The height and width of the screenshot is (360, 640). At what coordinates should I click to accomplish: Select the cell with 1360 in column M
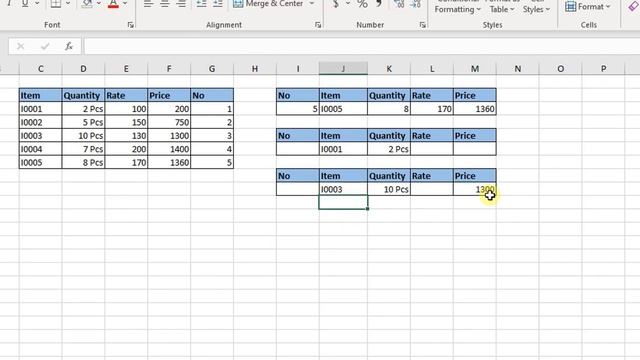click(x=475, y=109)
